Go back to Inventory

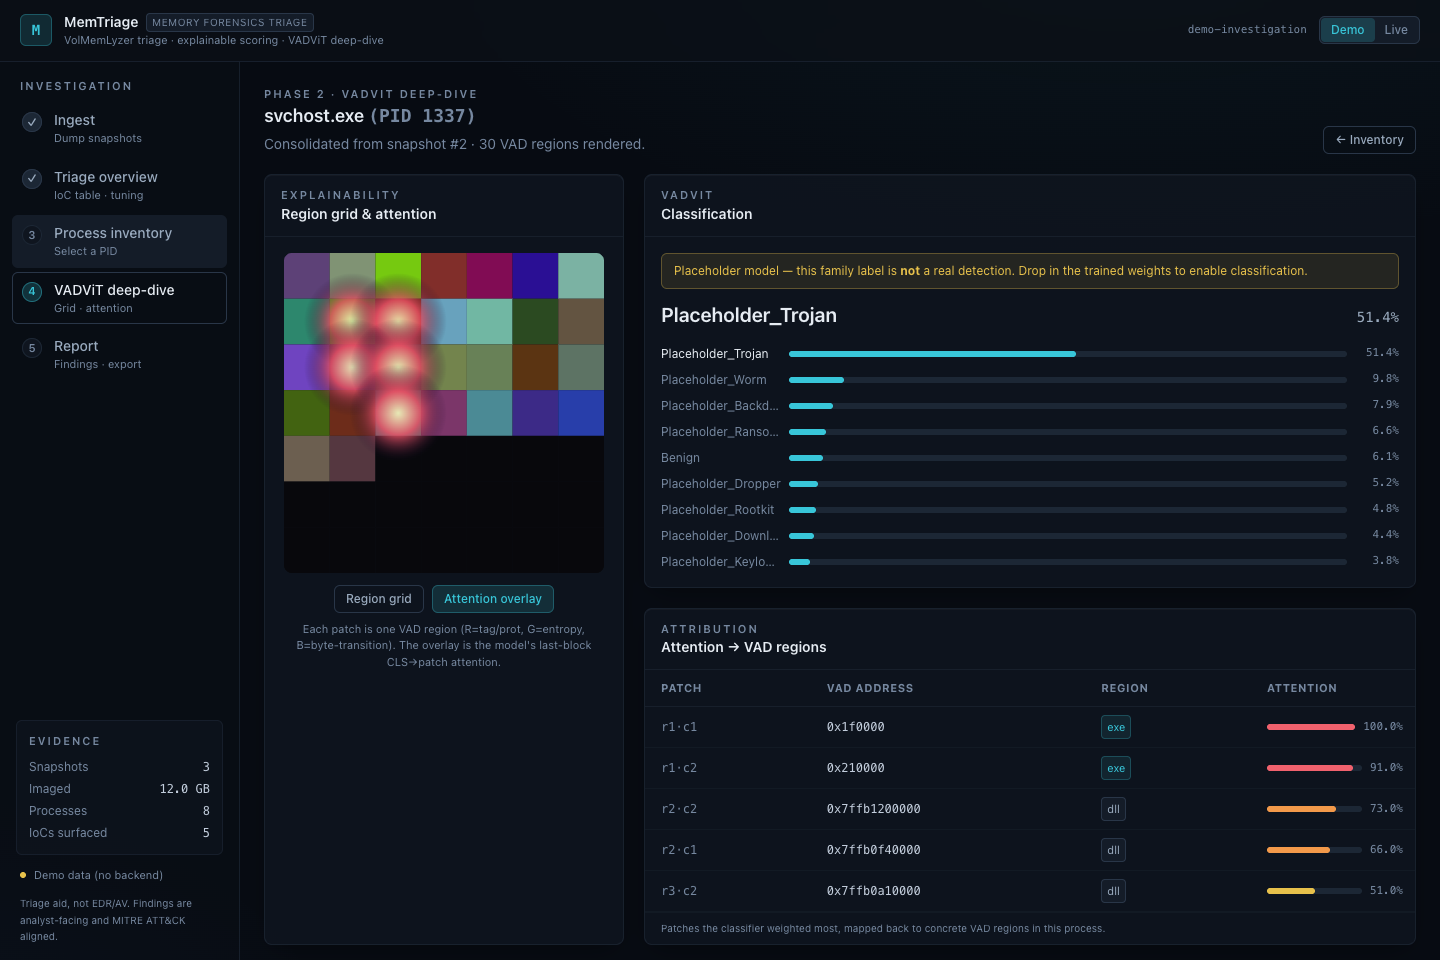(x=1369, y=140)
